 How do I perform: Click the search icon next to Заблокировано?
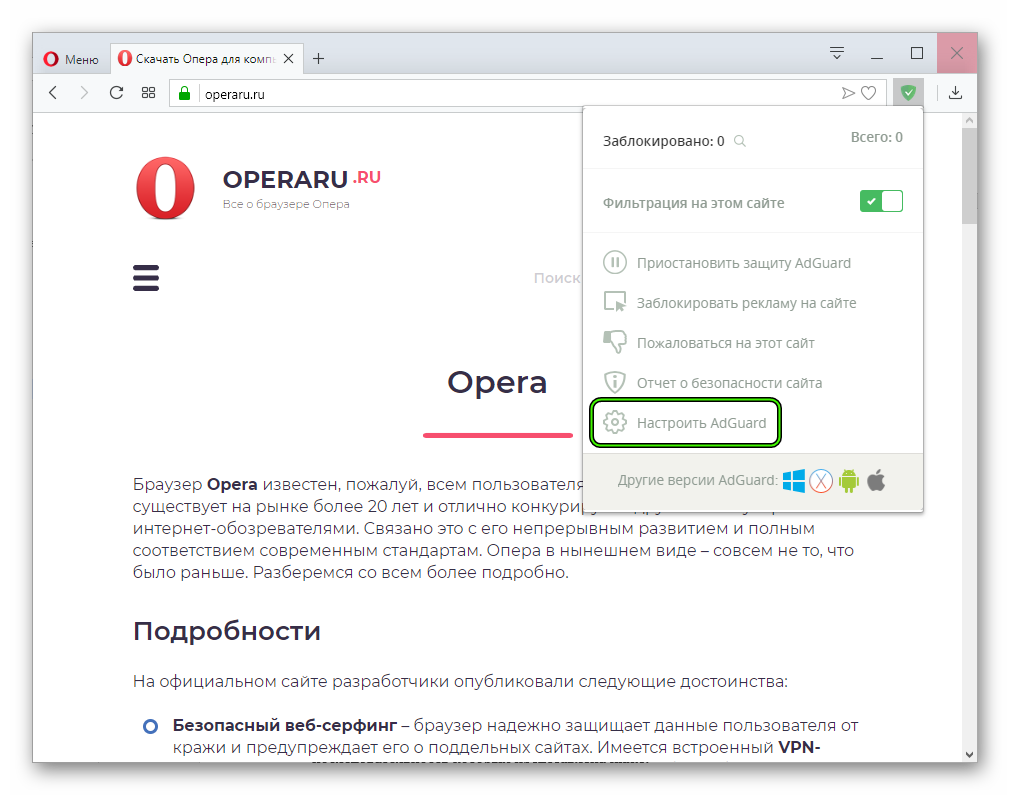coord(740,141)
